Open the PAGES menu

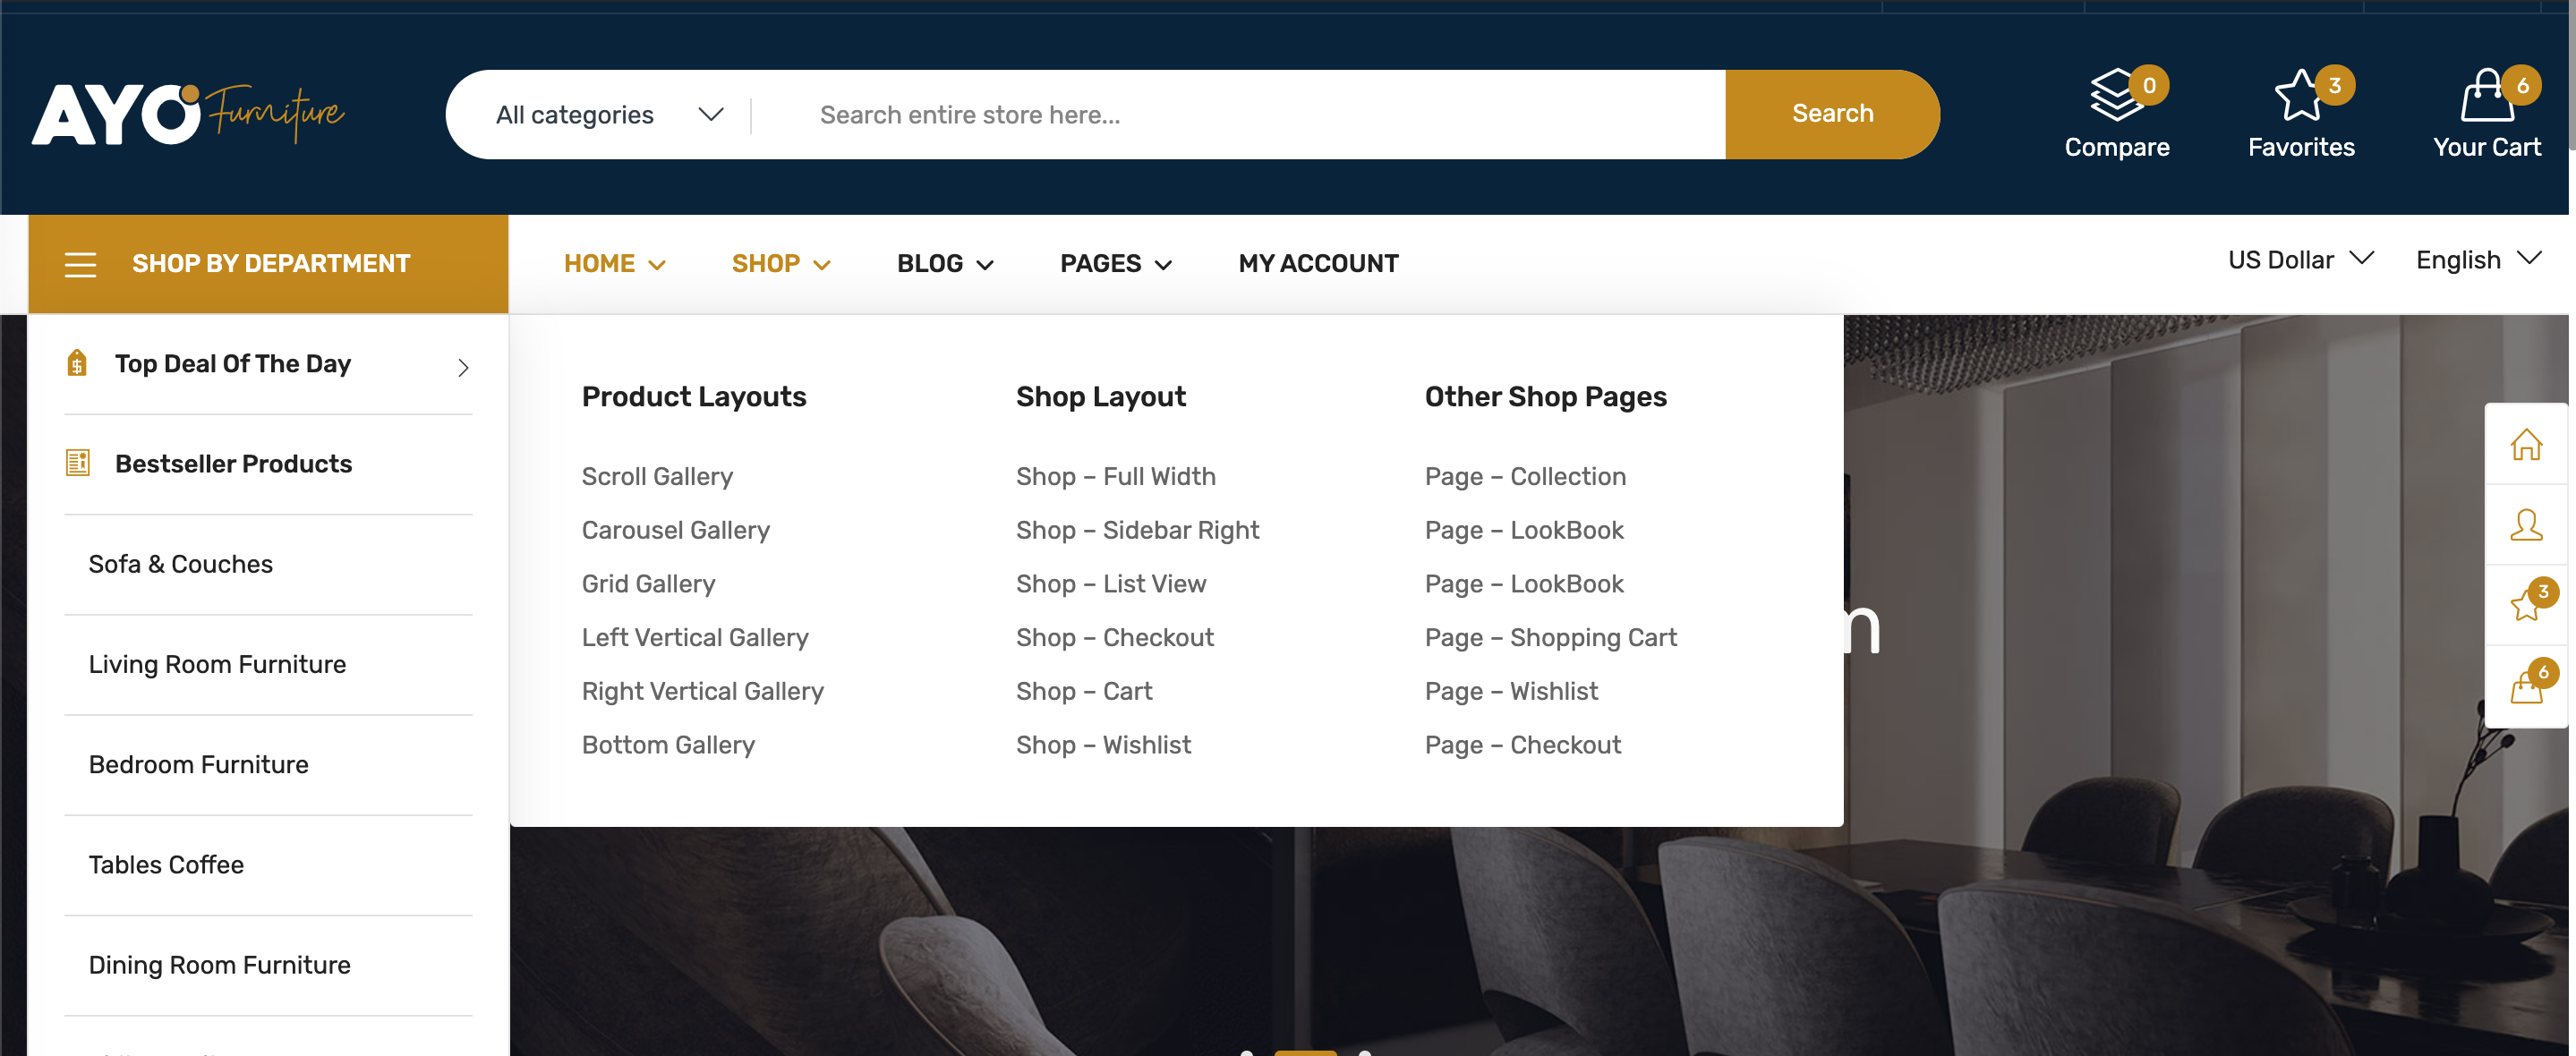(x=1115, y=264)
